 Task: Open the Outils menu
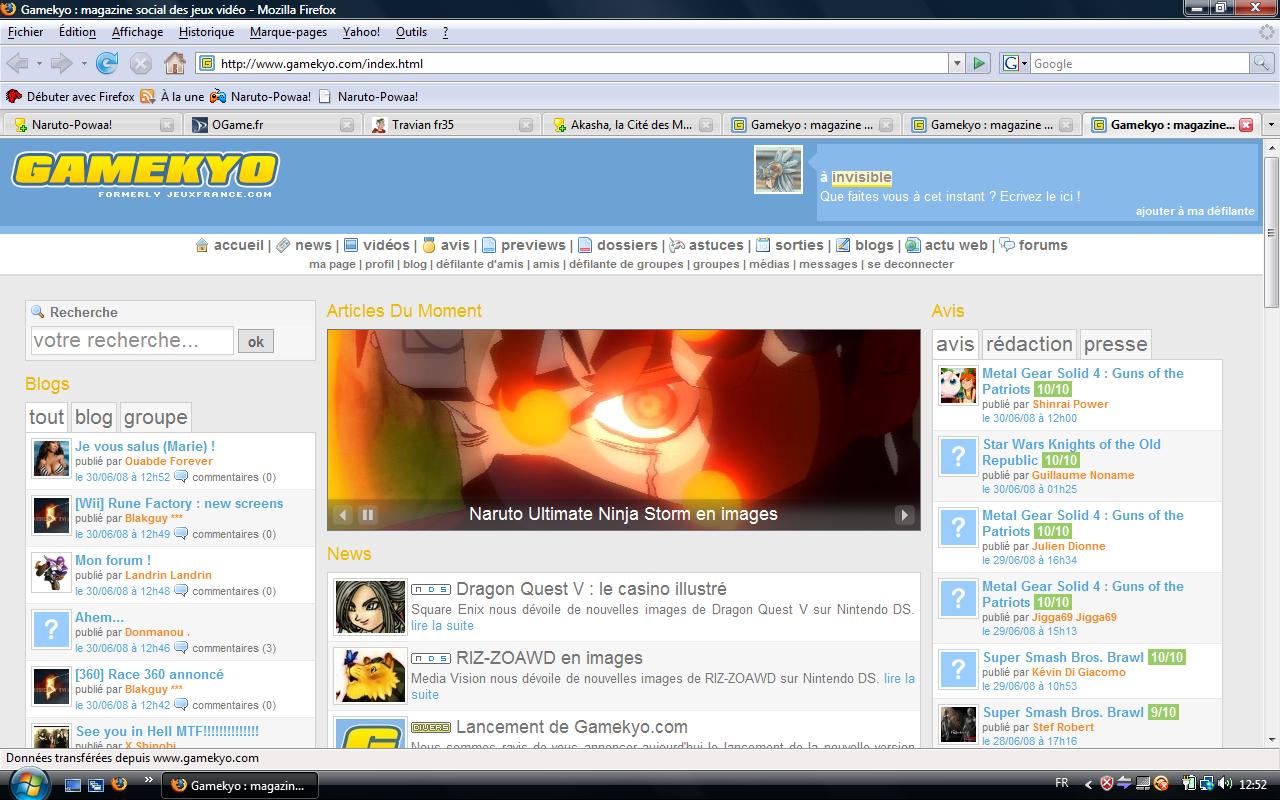[x=411, y=32]
